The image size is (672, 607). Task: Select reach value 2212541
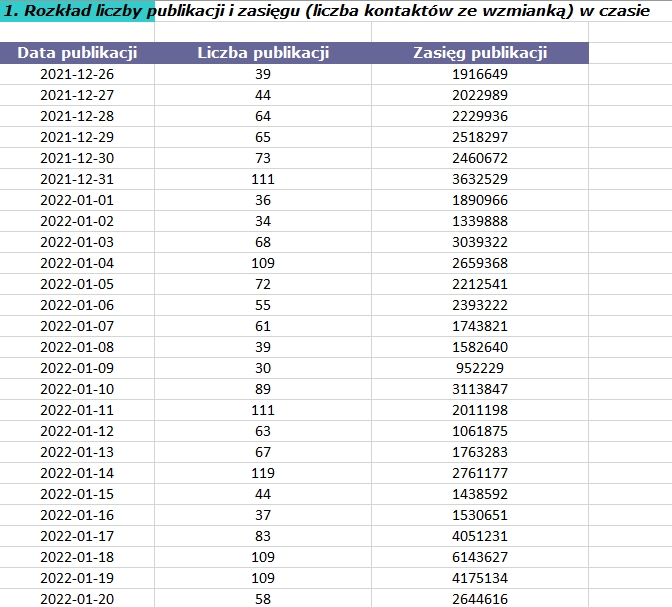(x=480, y=284)
